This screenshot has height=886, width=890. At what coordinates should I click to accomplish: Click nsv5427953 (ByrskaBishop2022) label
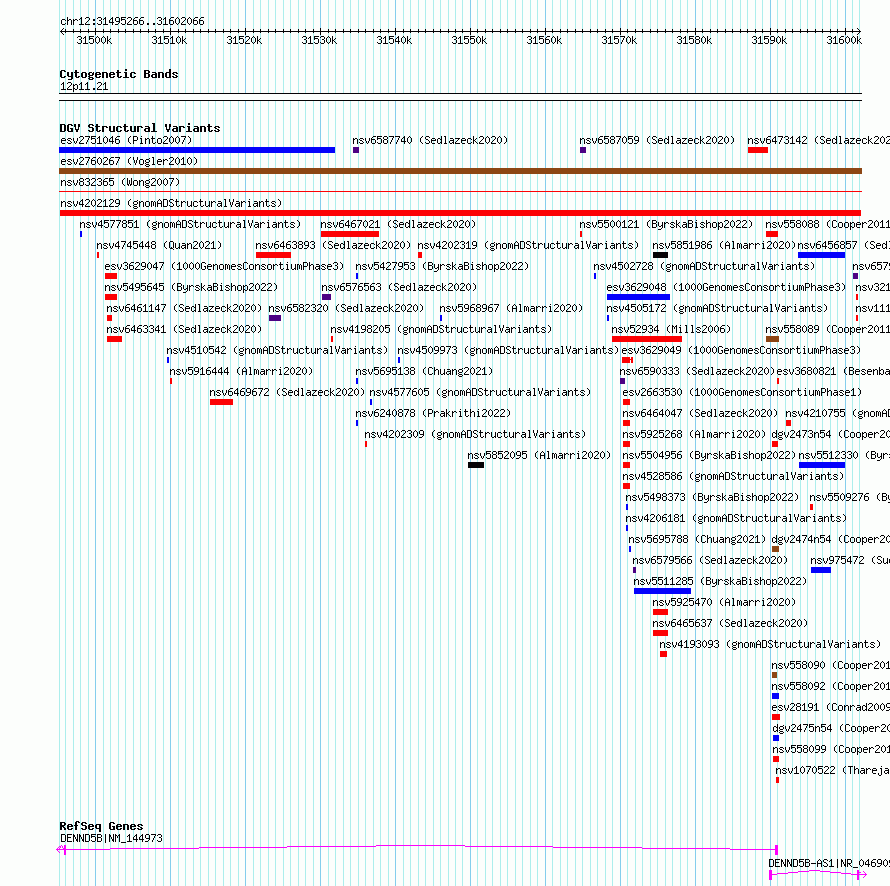pyautogui.click(x=442, y=266)
